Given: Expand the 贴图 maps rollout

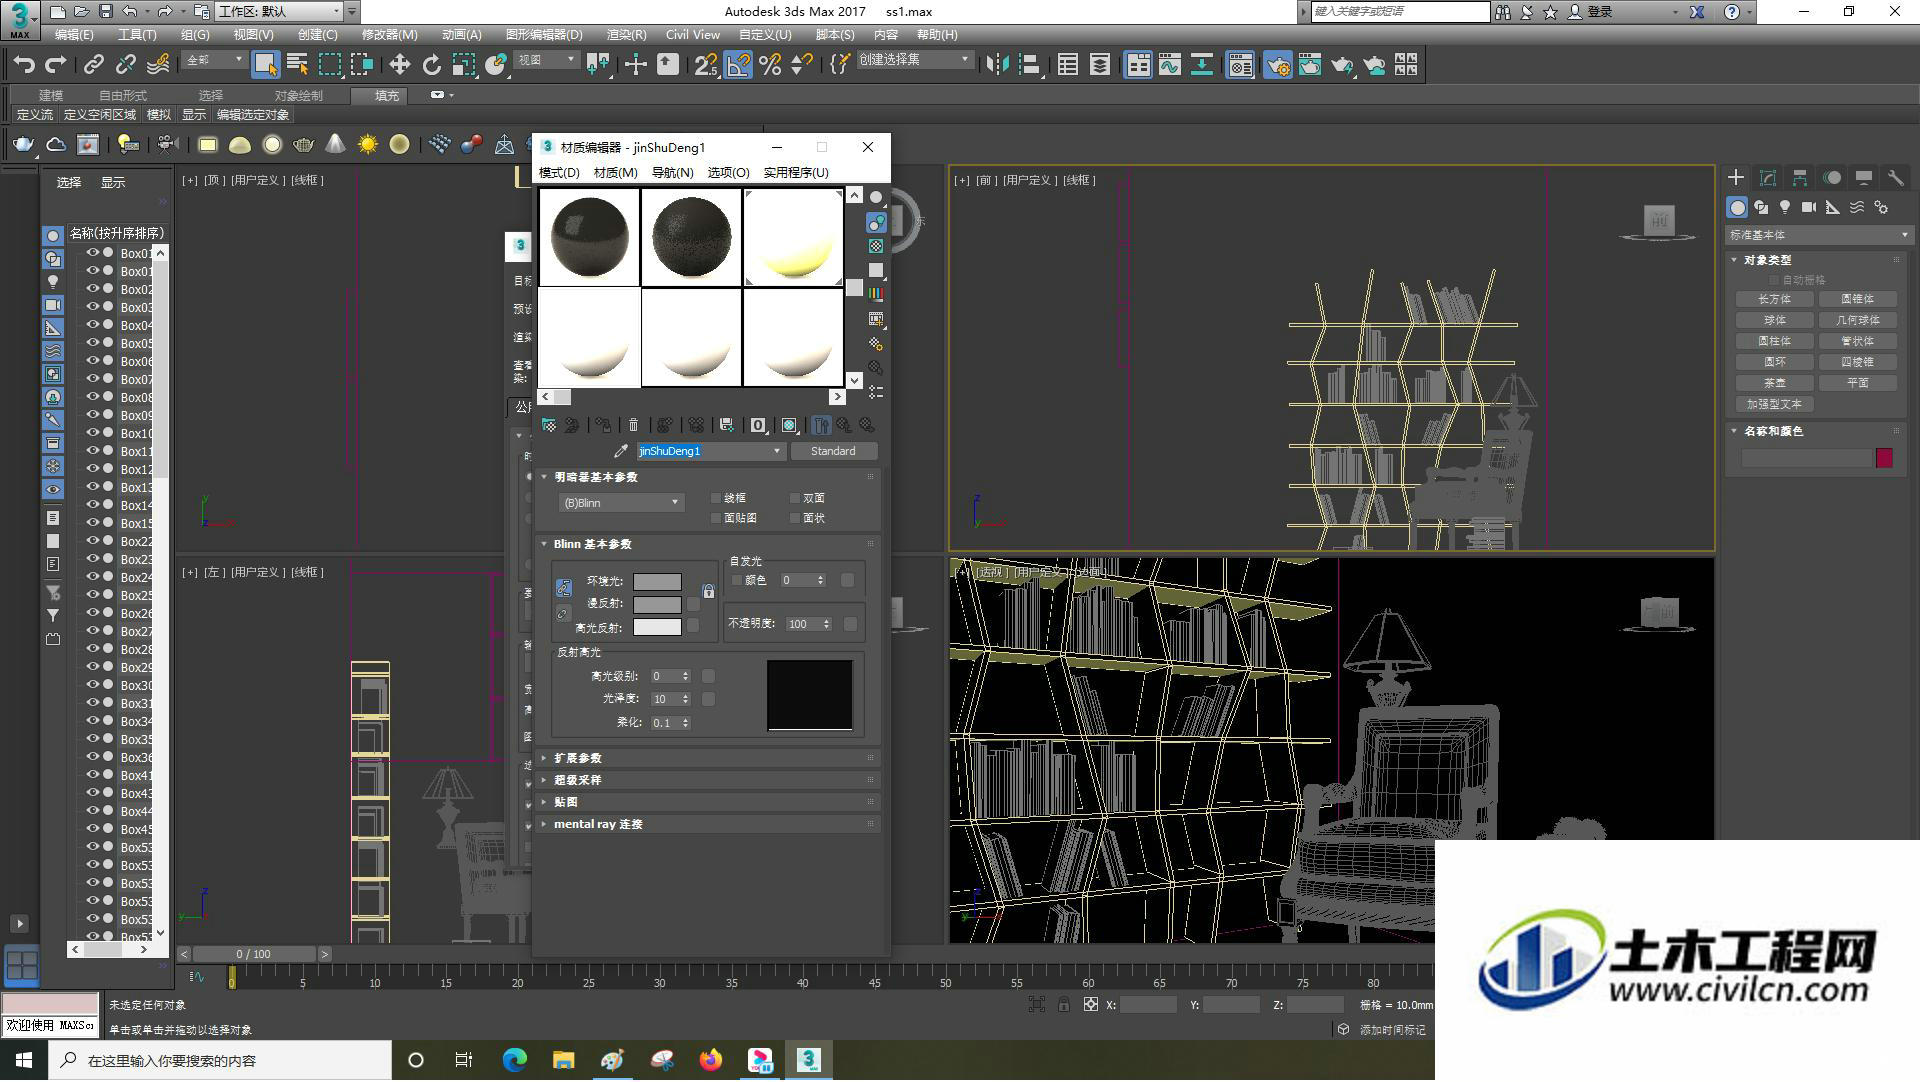Looking at the screenshot, I should coord(708,802).
